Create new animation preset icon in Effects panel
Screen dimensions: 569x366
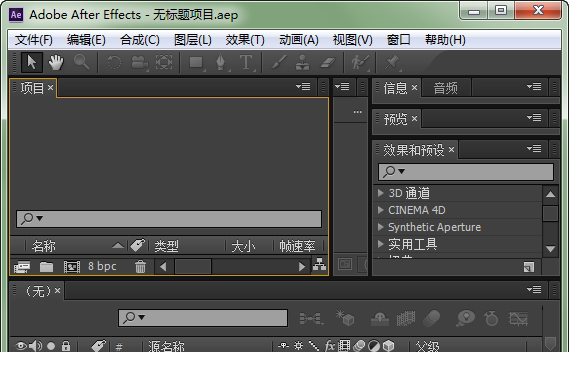[x=529, y=267]
